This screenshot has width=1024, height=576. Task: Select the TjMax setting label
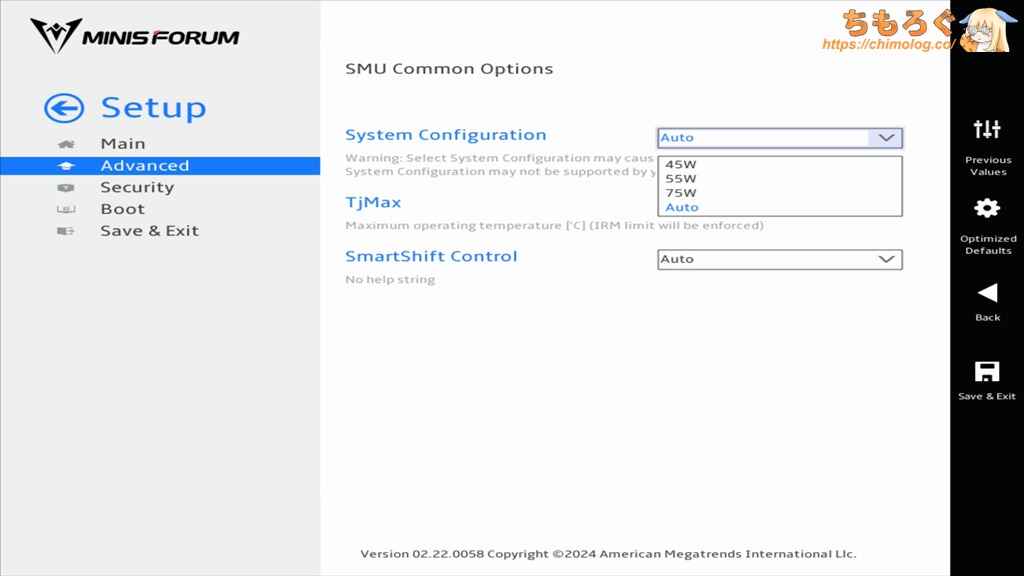click(x=373, y=202)
